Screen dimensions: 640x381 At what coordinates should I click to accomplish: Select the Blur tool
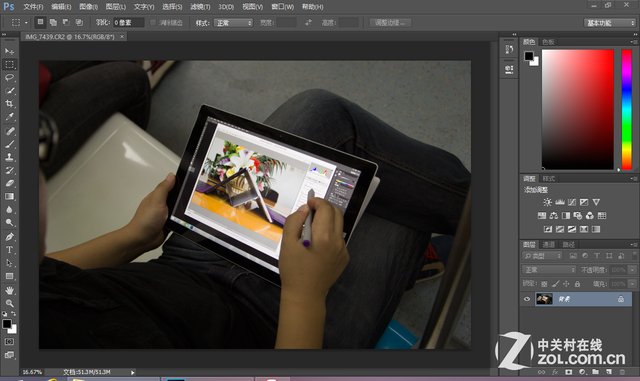(9, 209)
